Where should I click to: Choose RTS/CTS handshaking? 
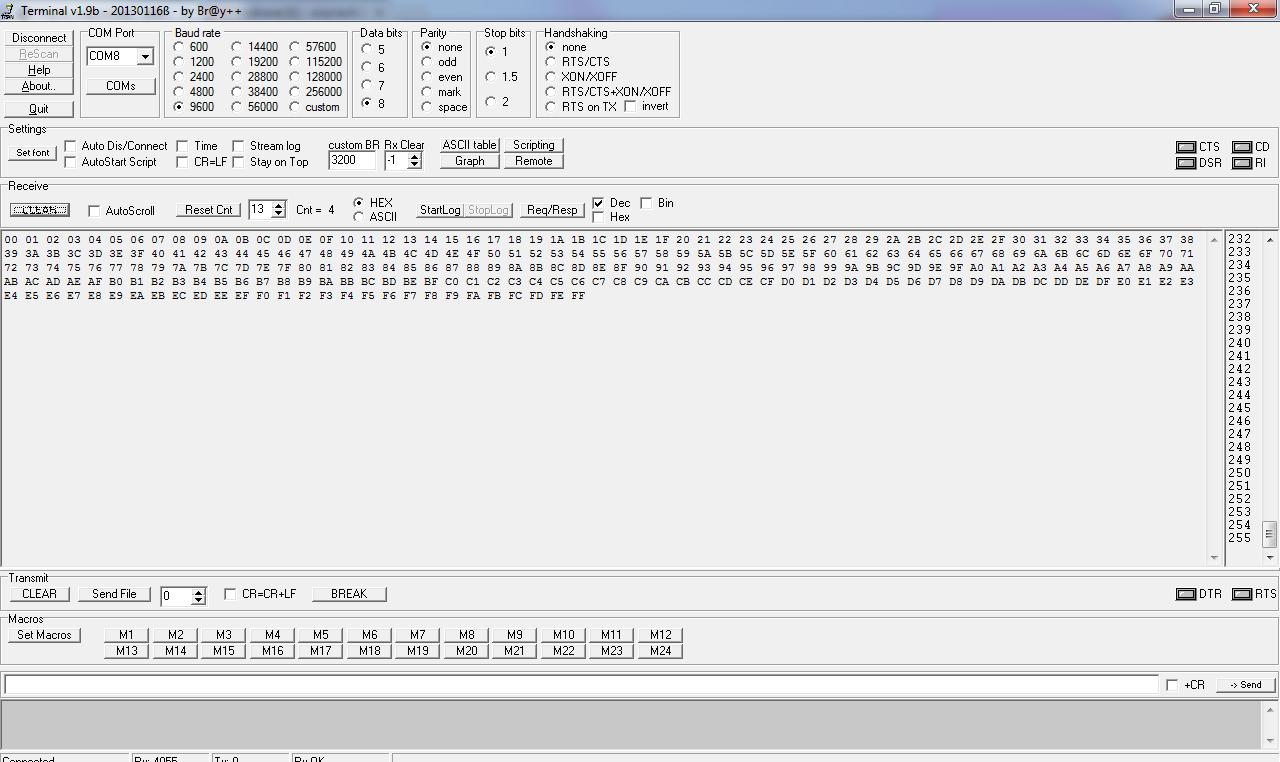tap(550, 62)
